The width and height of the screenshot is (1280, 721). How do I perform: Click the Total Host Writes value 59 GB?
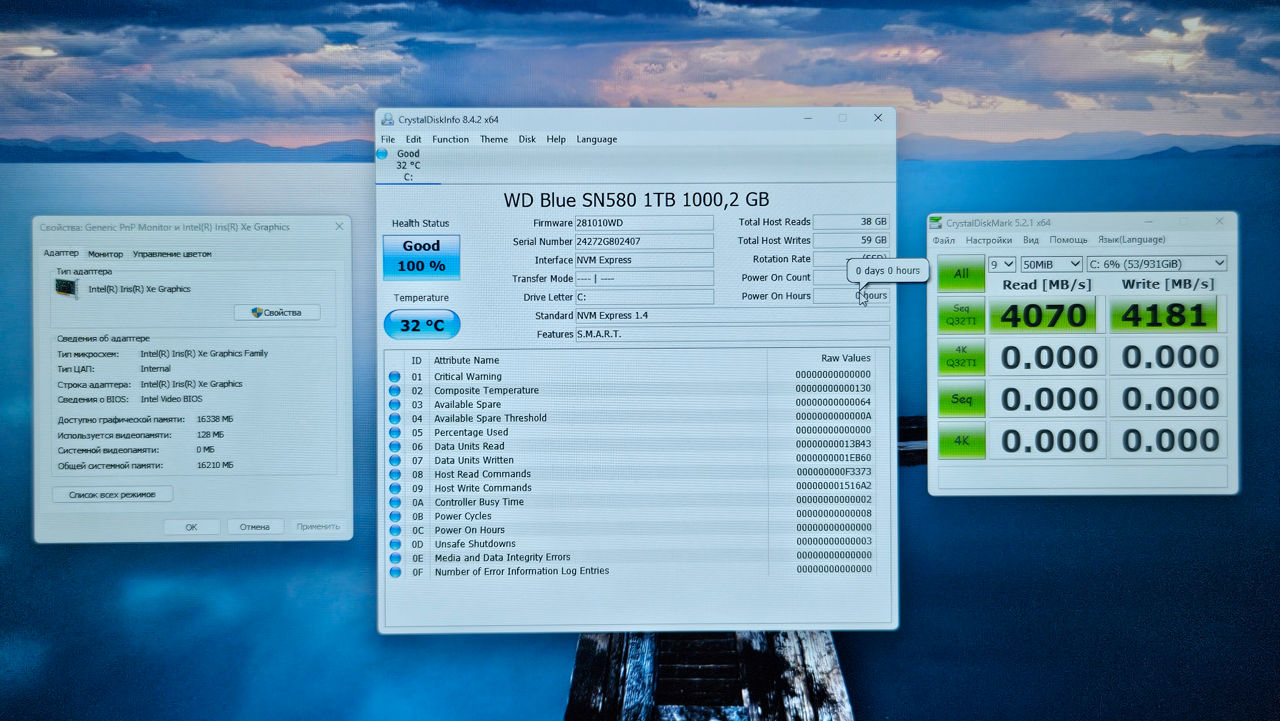coord(851,240)
